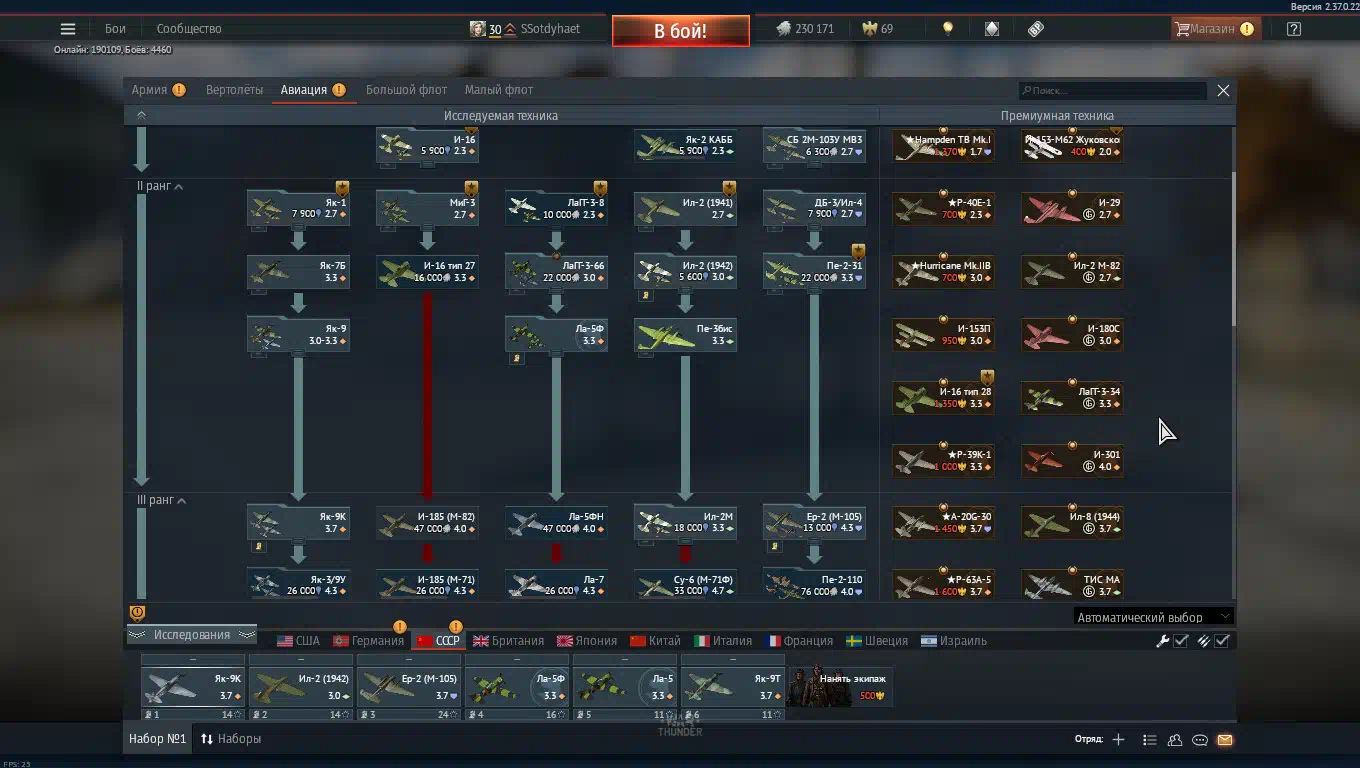Open the Автоматический выбор dropdown
This screenshot has height=768, width=1360.
[x=1152, y=617]
